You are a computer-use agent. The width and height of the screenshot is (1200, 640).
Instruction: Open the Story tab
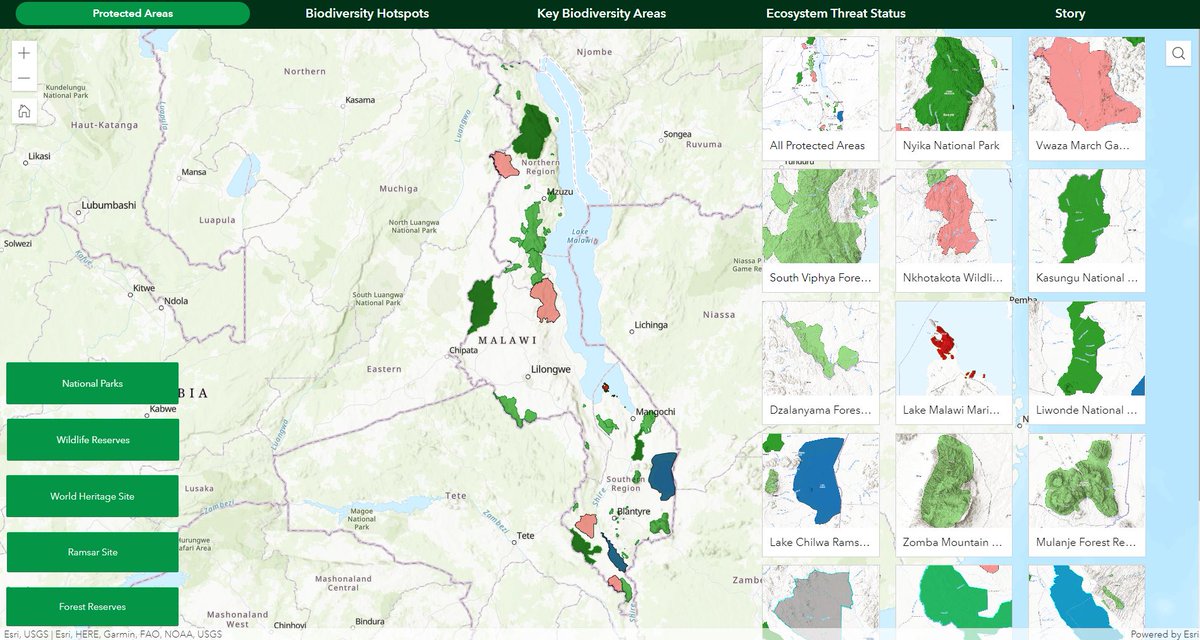click(x=1070, y=14)
